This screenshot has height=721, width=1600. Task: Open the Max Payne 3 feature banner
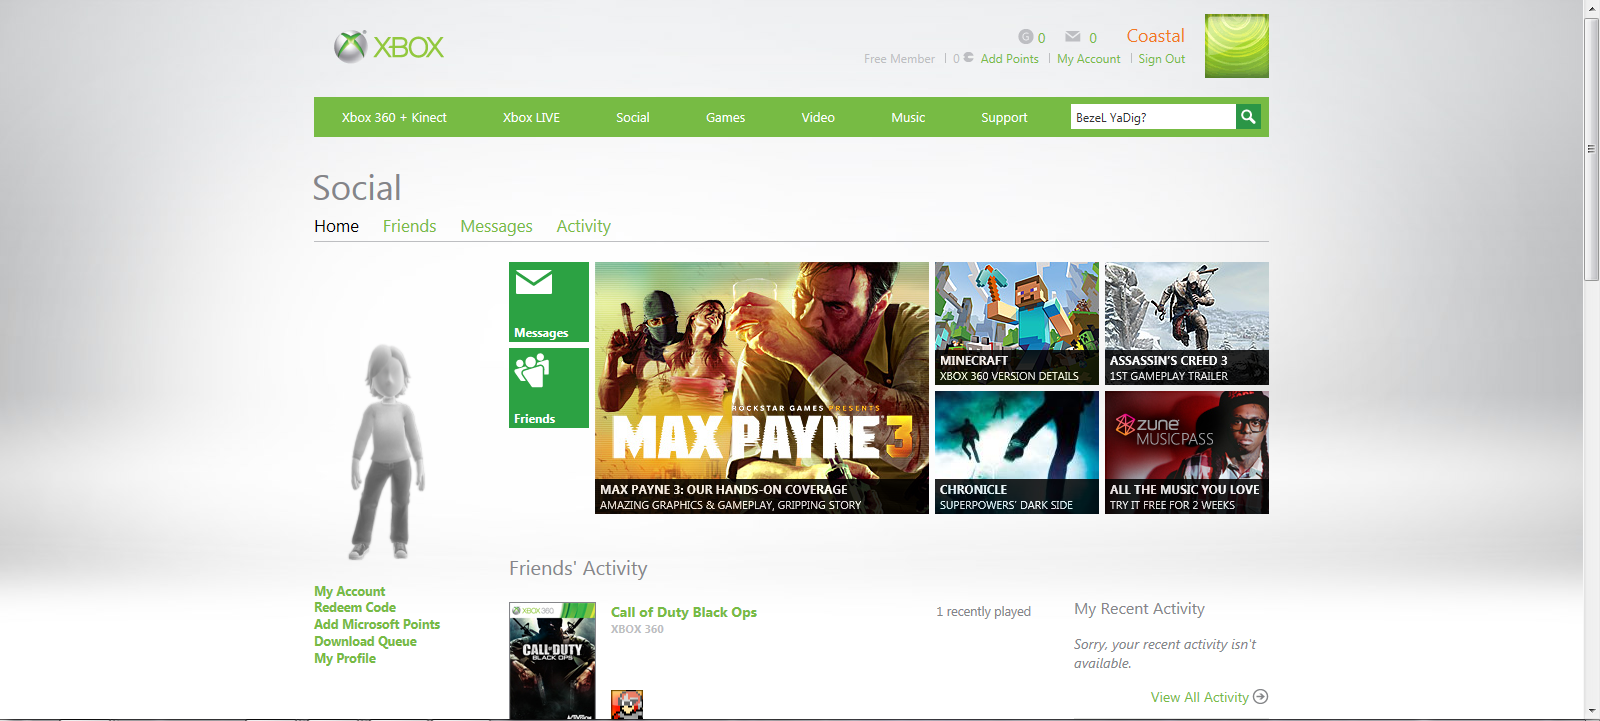(x=762, y=388)
